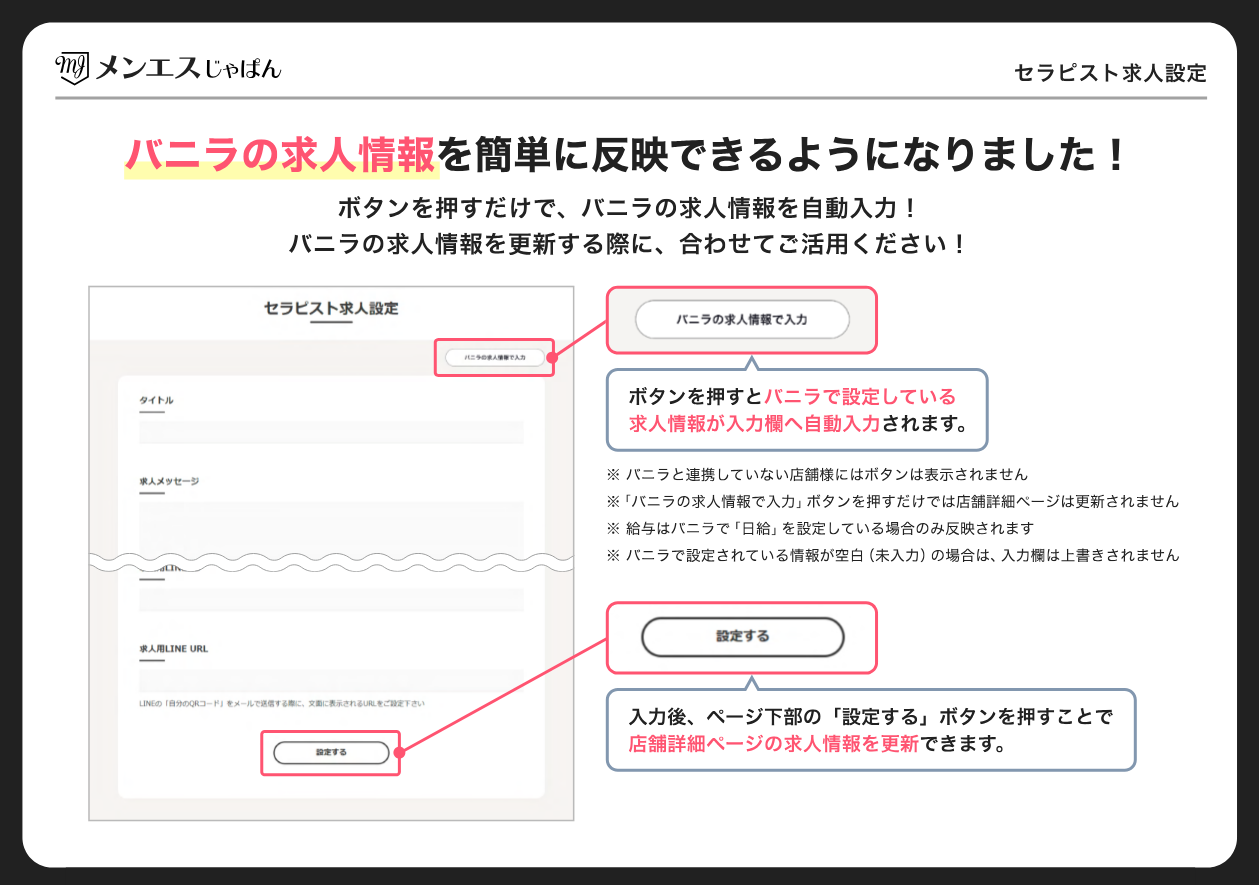Click the pink dot beside the small 設定する button
This screenshot has height=885, width=1259.
(x=399, y=753)
